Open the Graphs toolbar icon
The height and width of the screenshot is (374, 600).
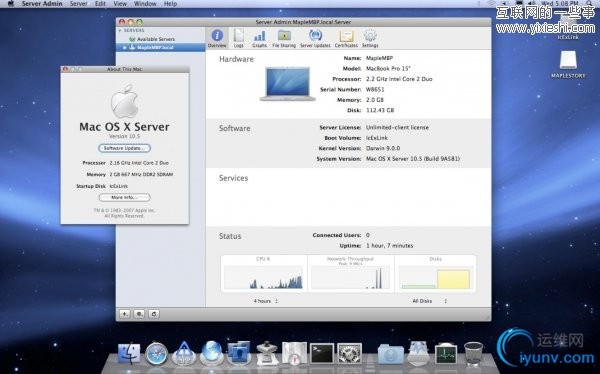click(259, 39)
